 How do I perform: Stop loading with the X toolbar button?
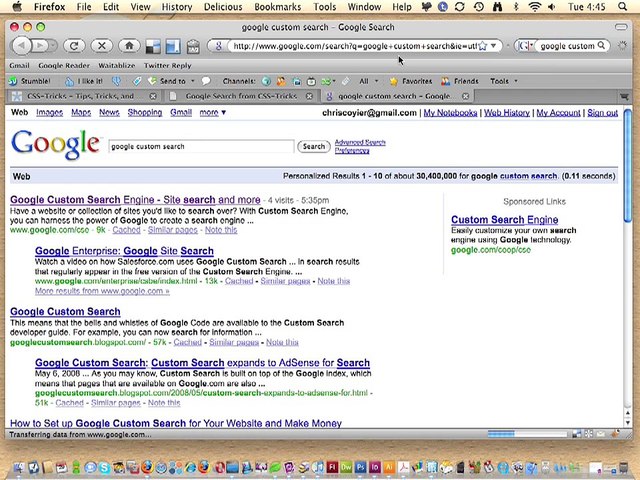(x=102, y=46)
